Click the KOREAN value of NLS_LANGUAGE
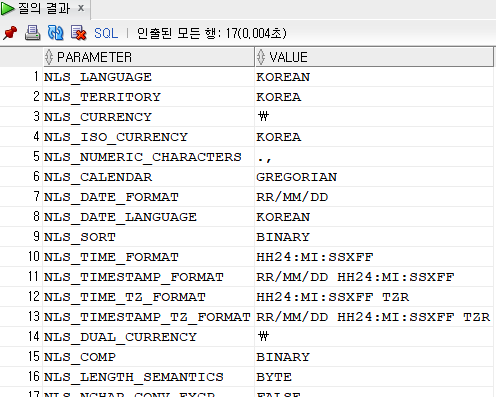The height and width of the screenshot is (397, 496). point(374,77)
